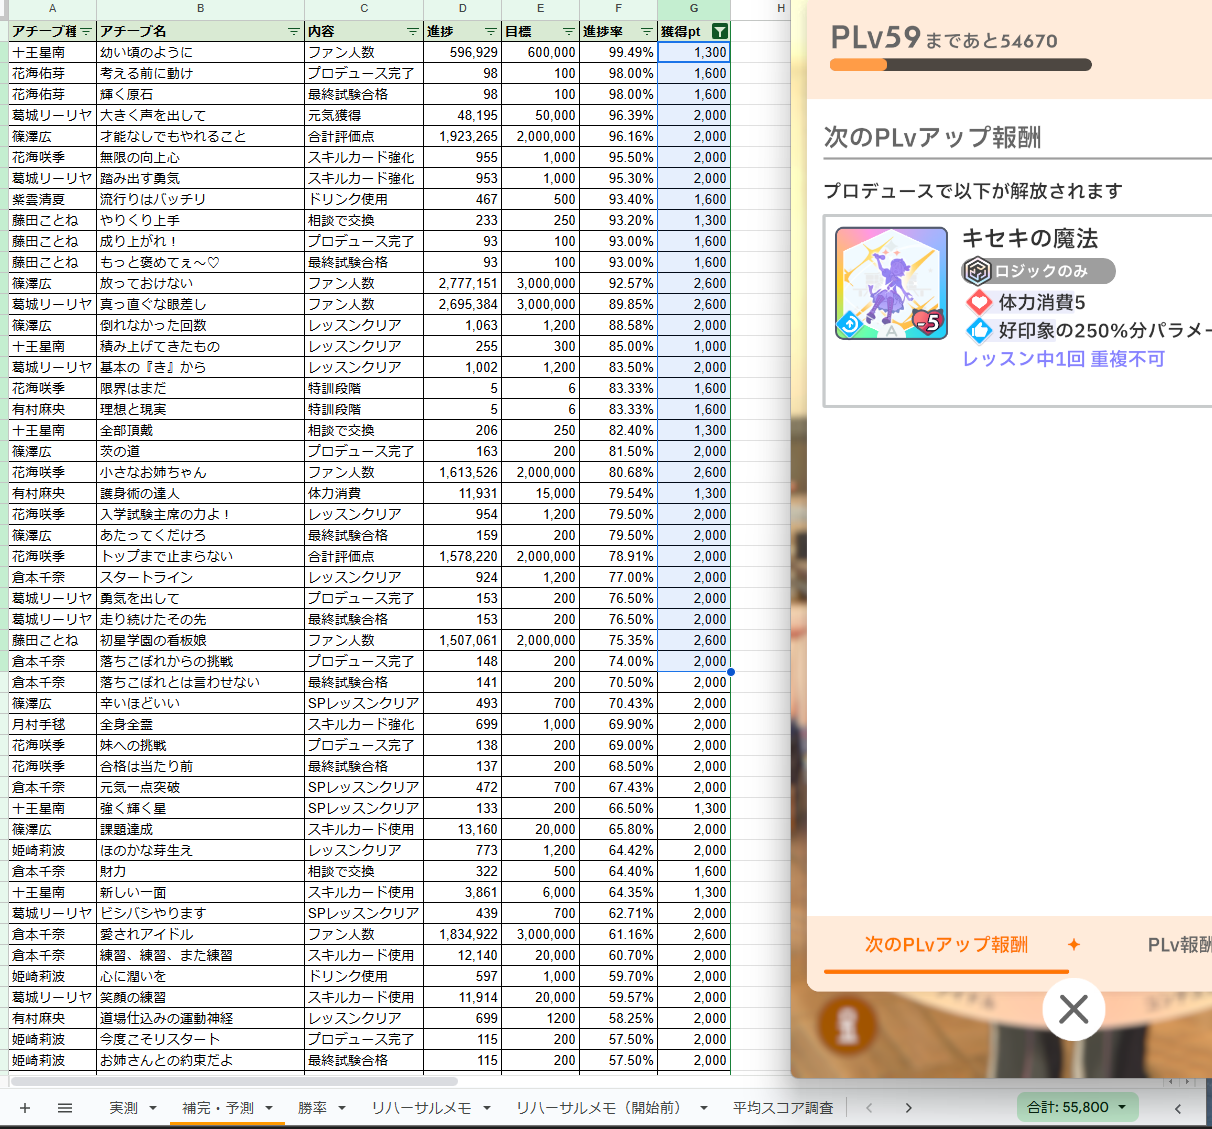Open the all sheets list icon
This screenshot has width=1212, height=1129.
(x=65, y=1108)
